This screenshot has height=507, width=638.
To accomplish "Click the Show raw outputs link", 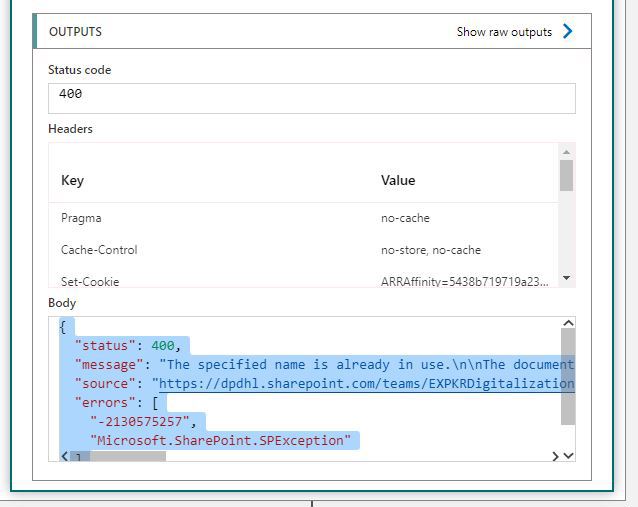I will click(x=504, y=32).
